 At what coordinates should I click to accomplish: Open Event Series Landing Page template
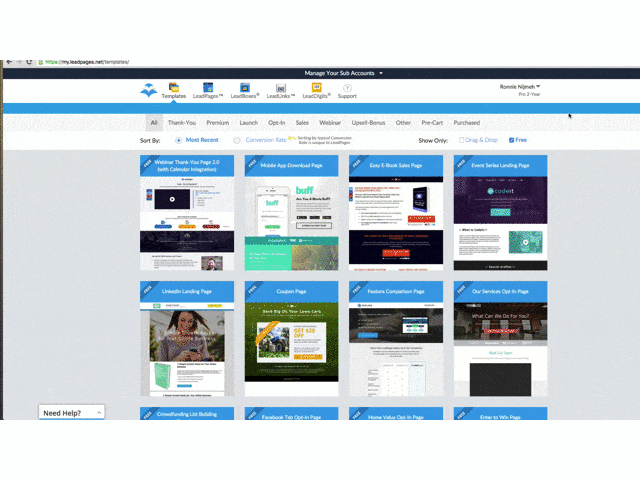(500, 213)
